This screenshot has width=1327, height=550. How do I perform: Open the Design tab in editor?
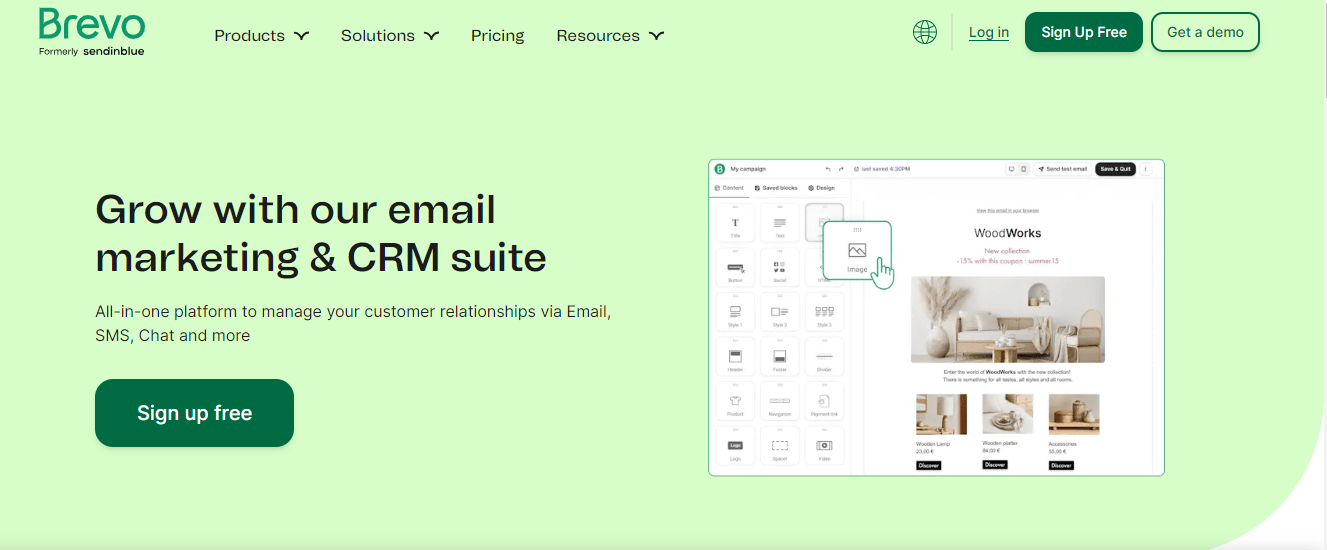821,188
